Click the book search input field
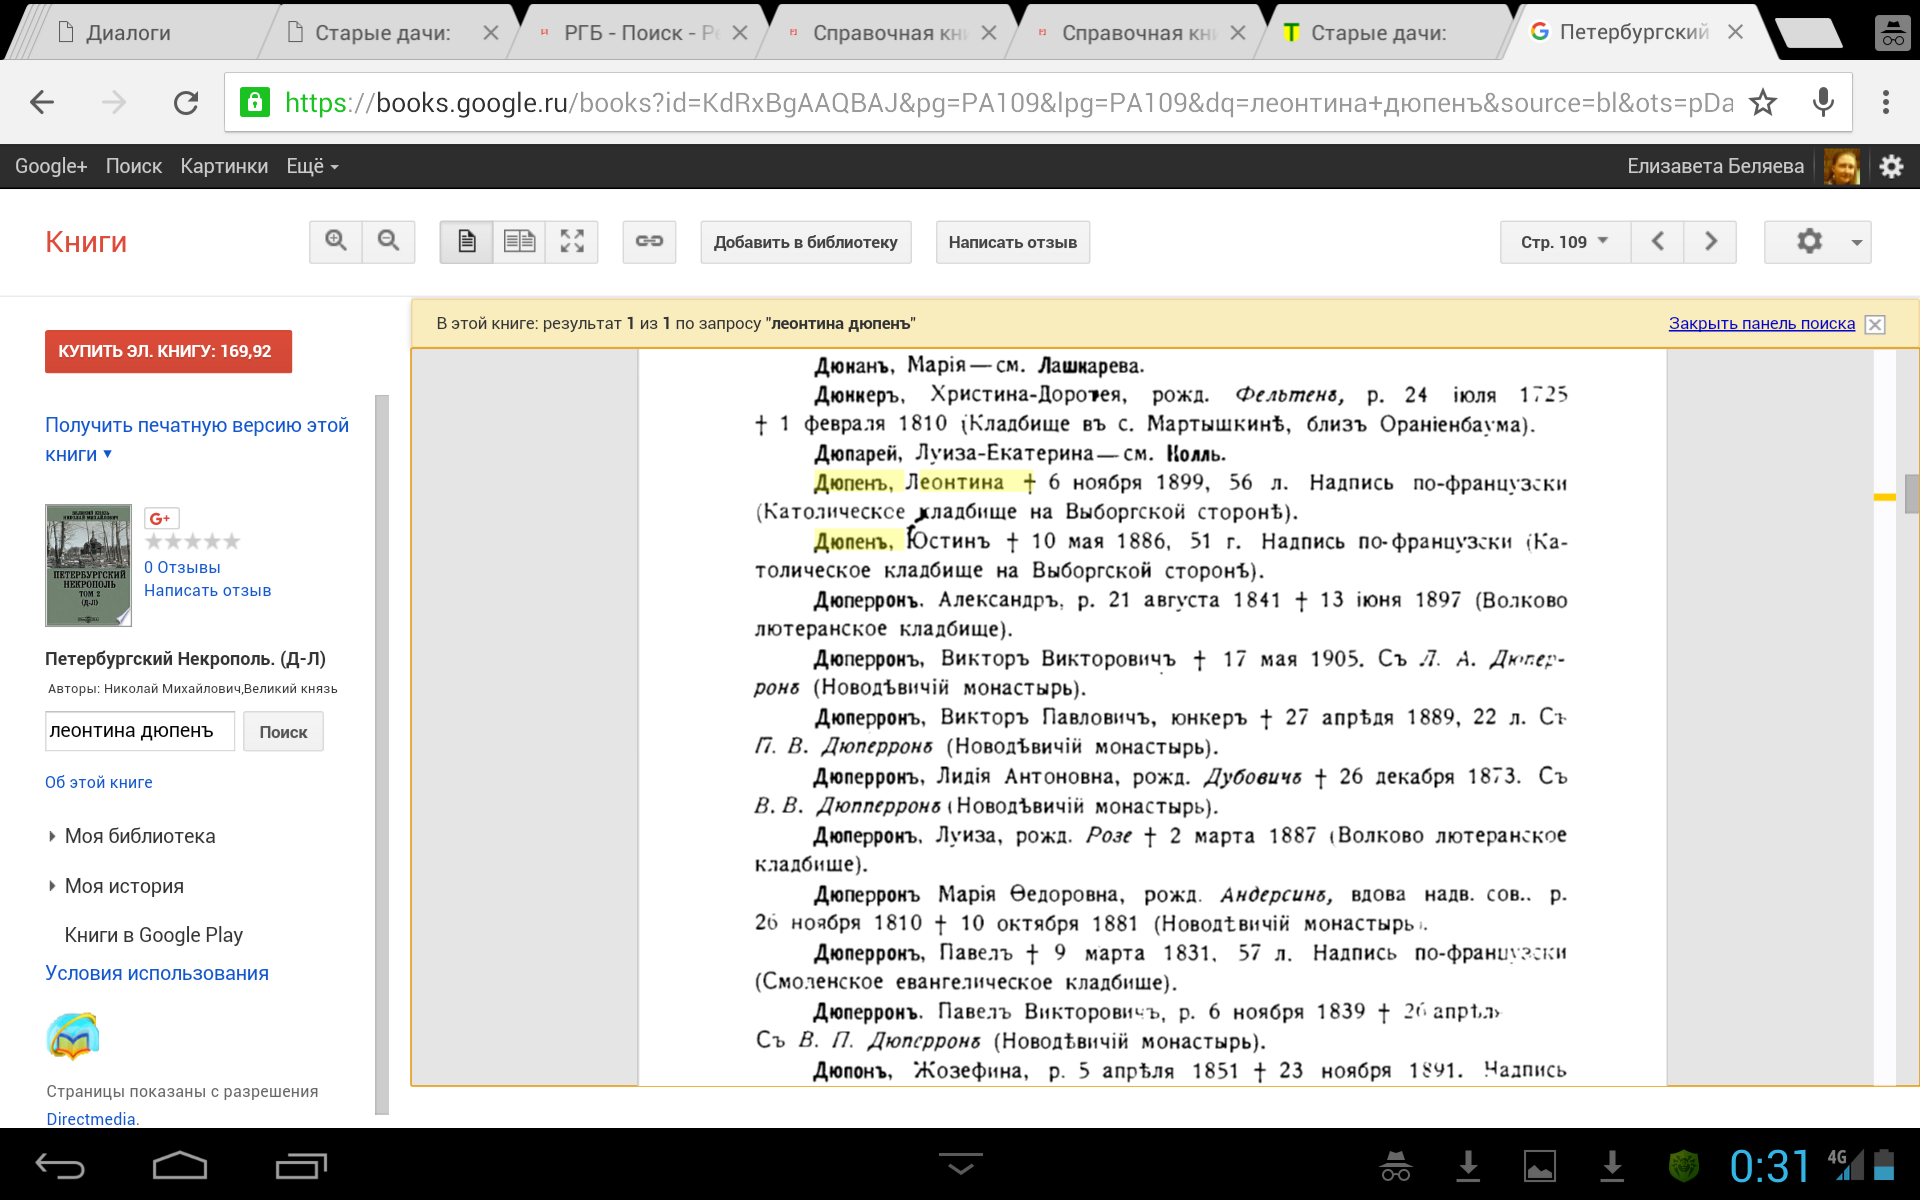1920x1200 pixels. [140, 731]
